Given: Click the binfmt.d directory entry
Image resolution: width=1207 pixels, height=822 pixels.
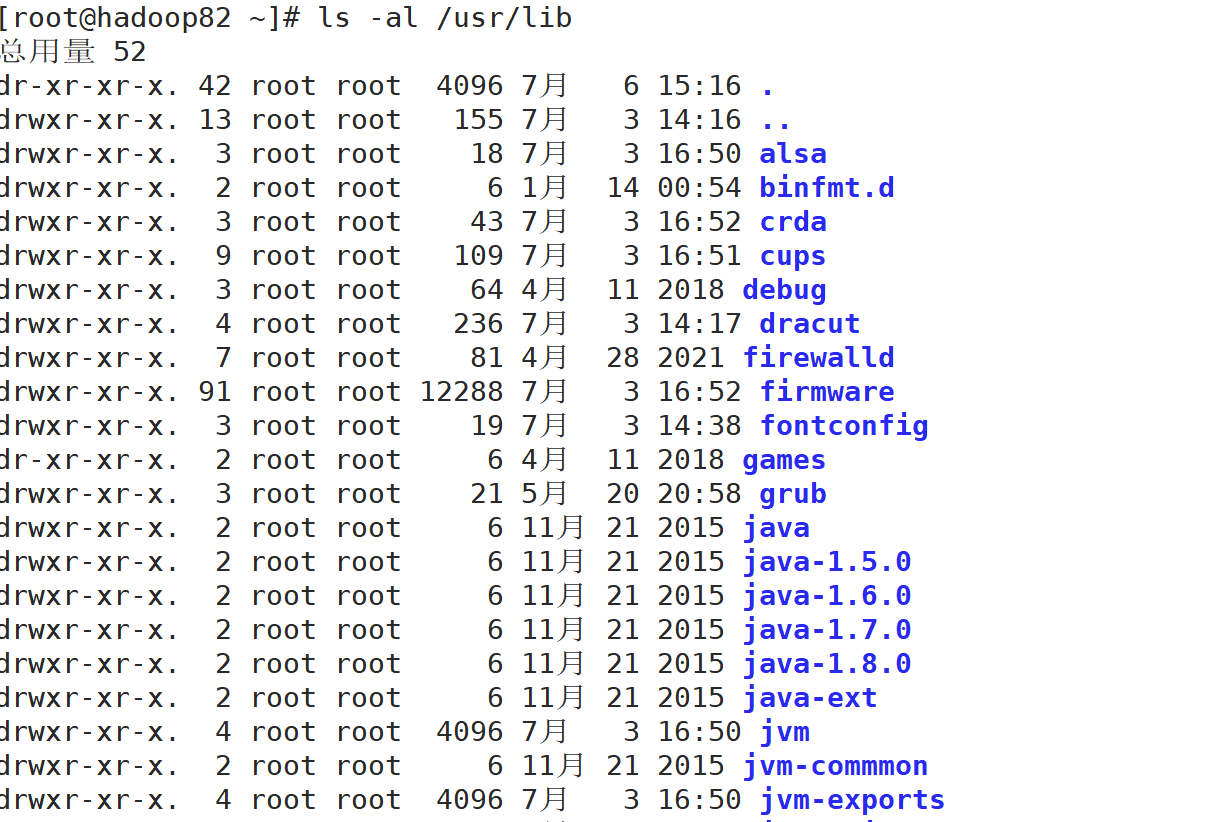Looking at the screenshot, I should (826, 188).
